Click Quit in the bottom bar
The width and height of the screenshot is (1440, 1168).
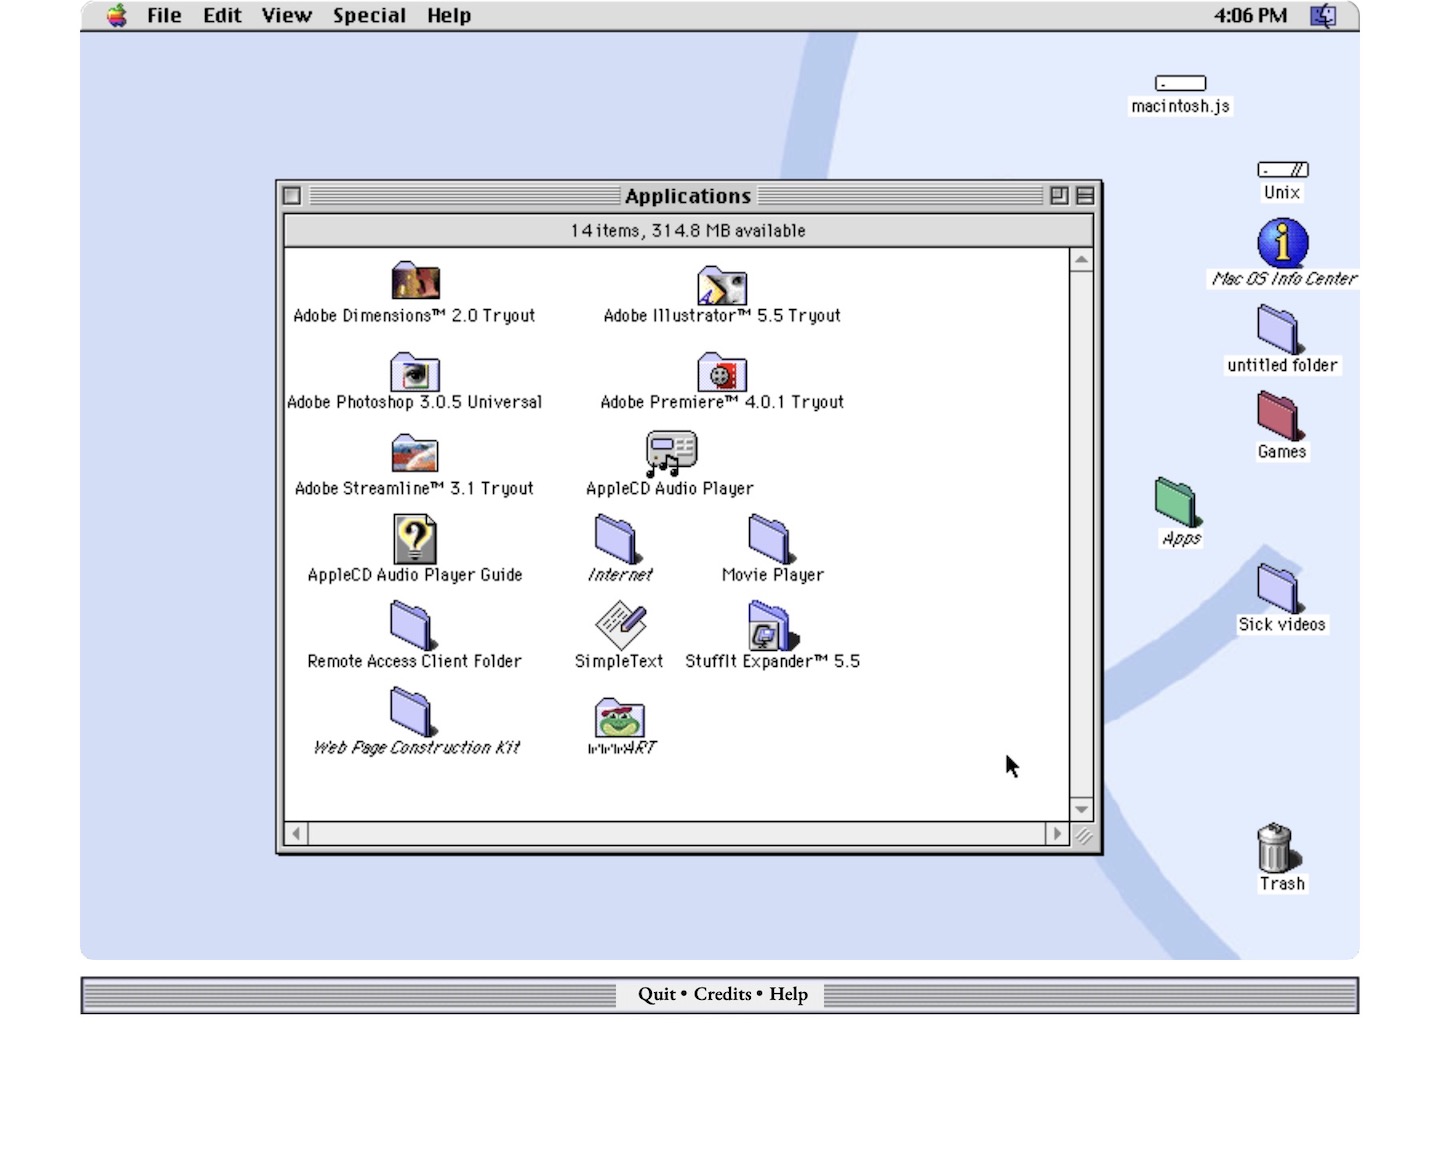[657, 994]
